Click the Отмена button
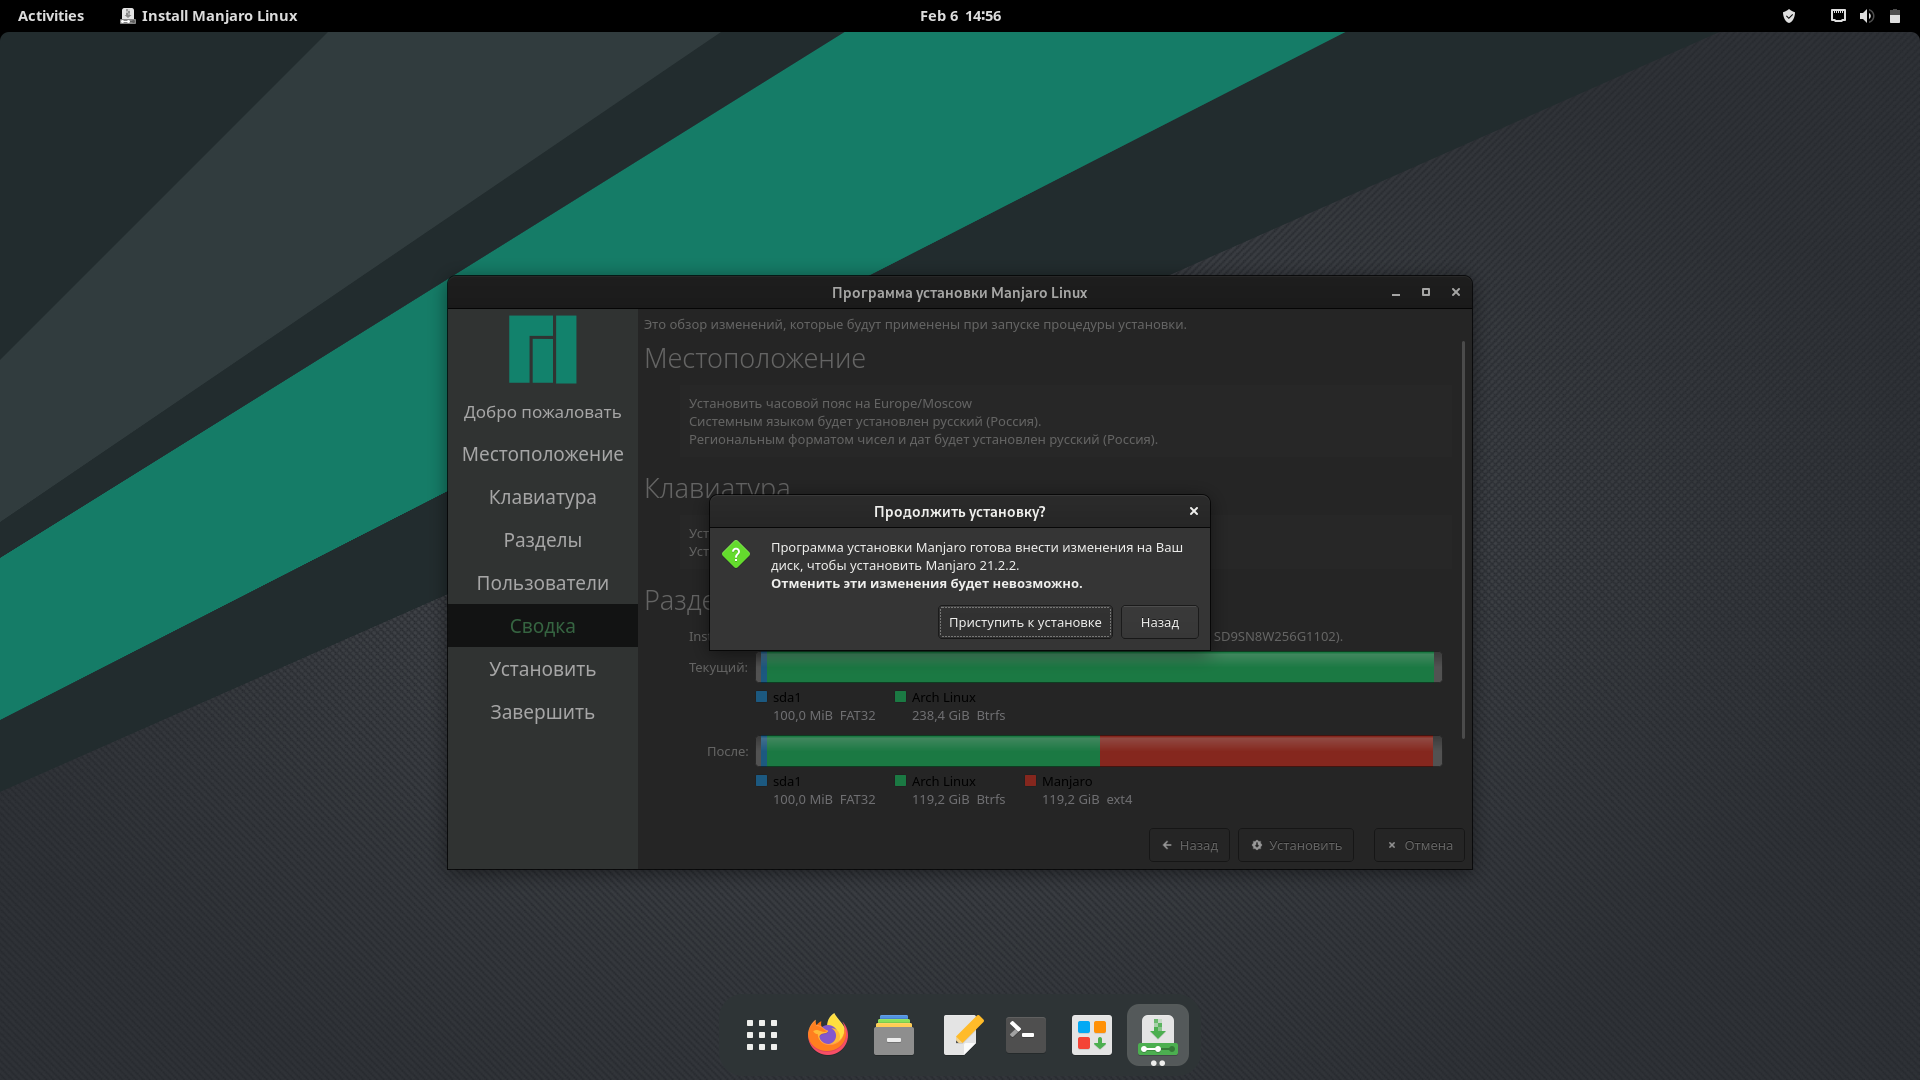1920x1080 pixels. pos(1419,845)
